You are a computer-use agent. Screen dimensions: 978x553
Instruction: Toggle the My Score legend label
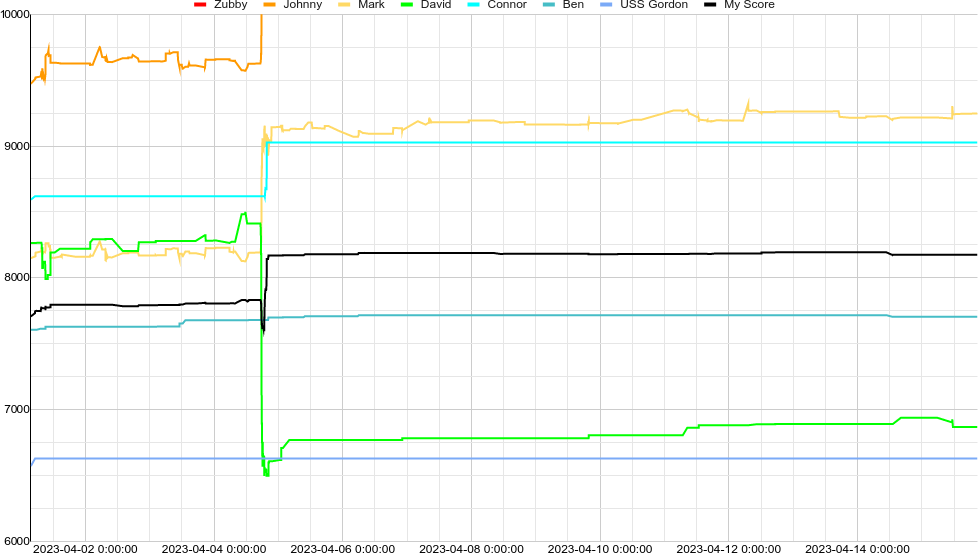[x=749, y=4]
